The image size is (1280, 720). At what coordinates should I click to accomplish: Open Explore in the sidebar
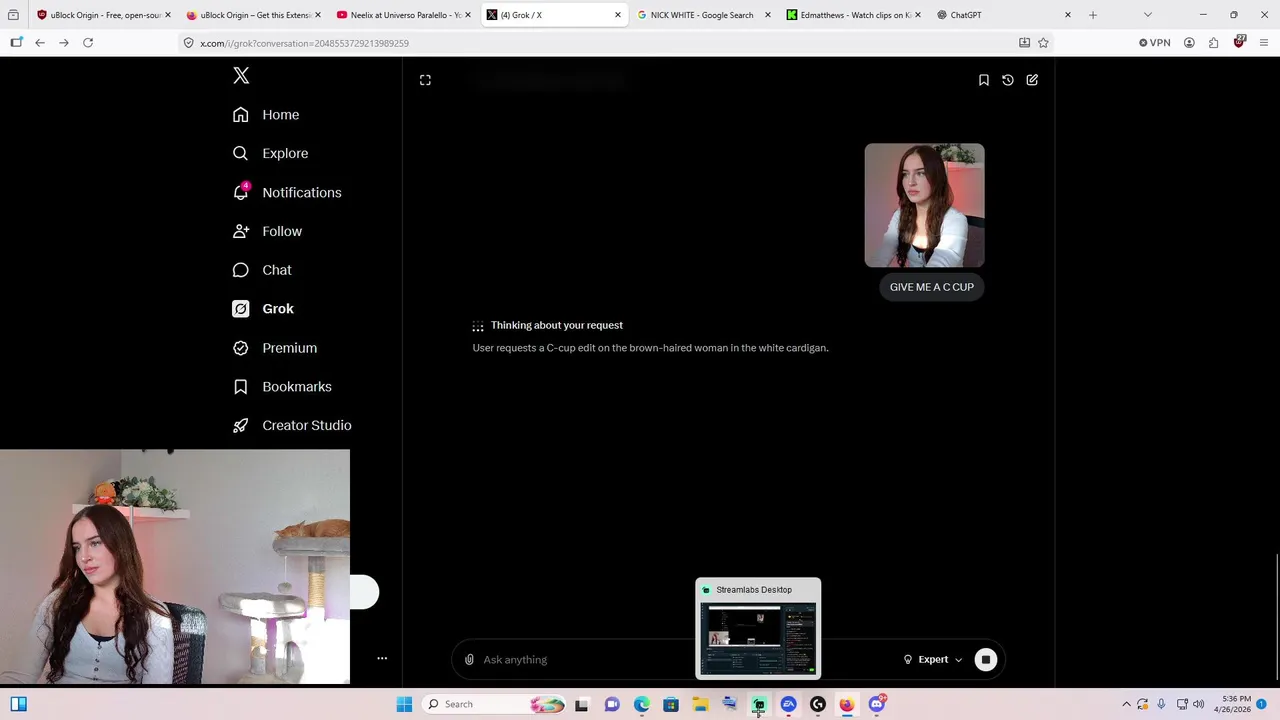point(270,153)
